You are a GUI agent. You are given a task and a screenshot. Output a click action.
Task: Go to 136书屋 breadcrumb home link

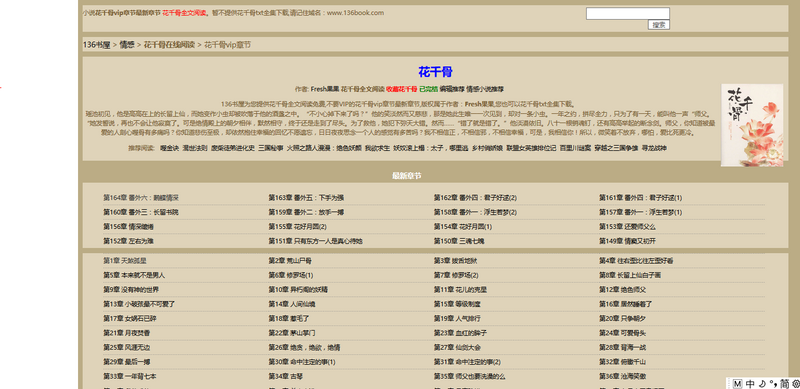96,45
